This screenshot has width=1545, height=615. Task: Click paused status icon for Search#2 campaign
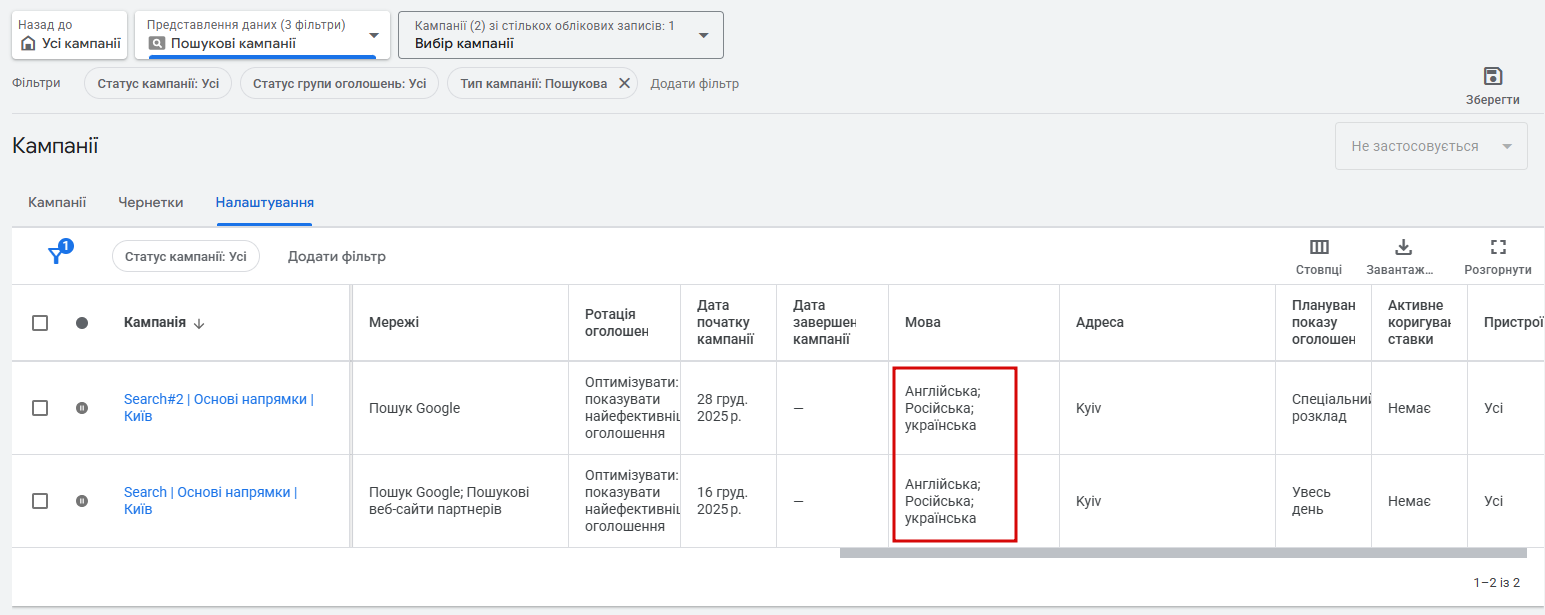[x=82, y=408]
